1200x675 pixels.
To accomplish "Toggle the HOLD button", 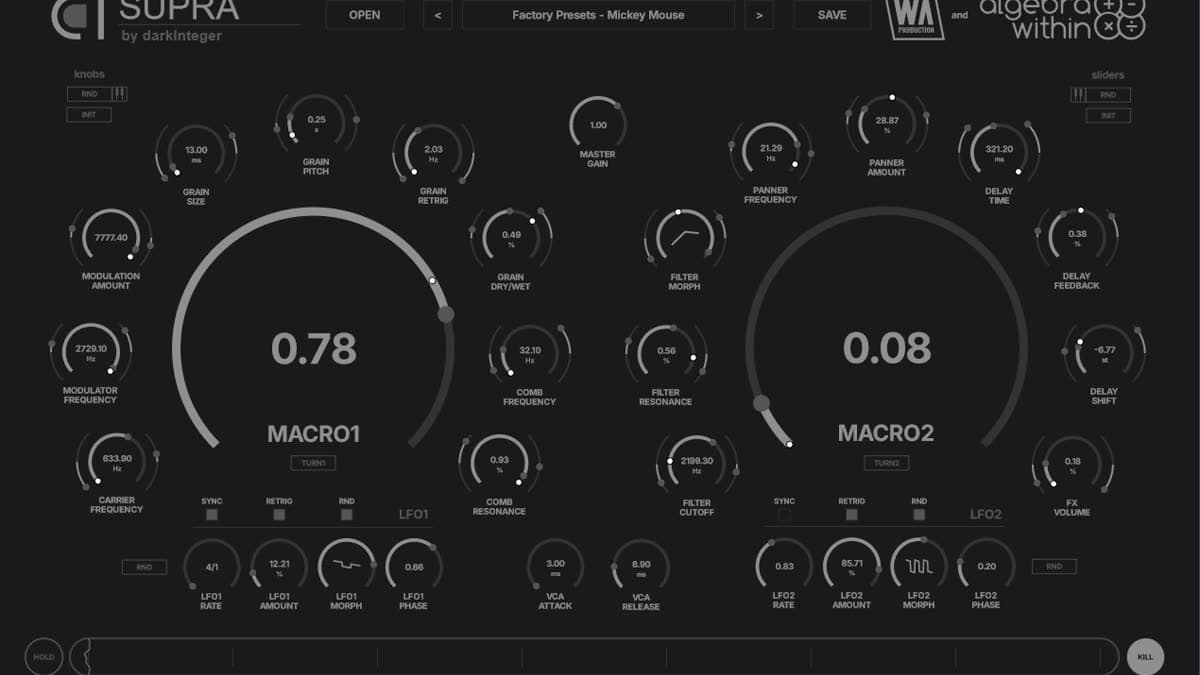I will pyautogui.click(x=44, y=657).
